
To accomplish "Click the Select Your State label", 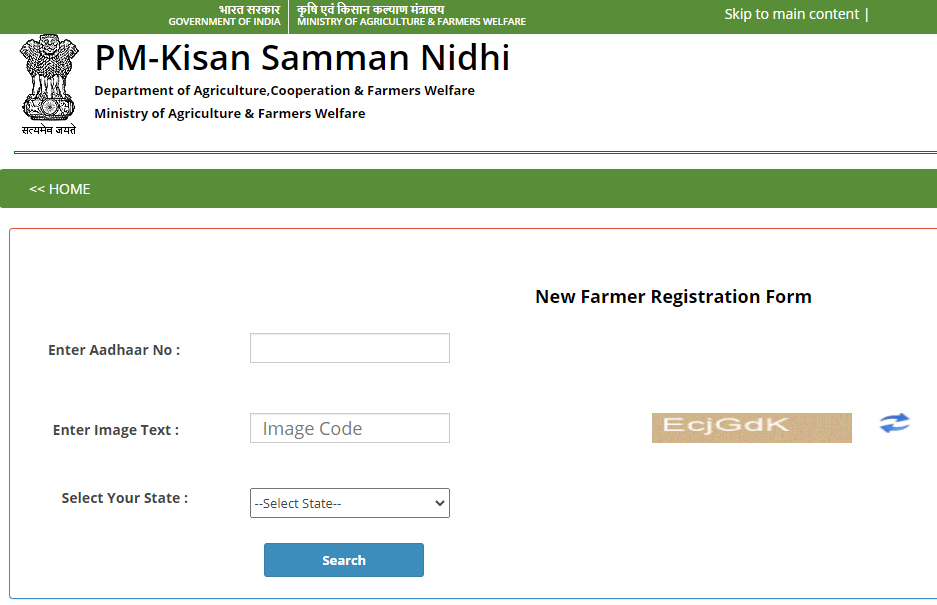I will 124,498.
